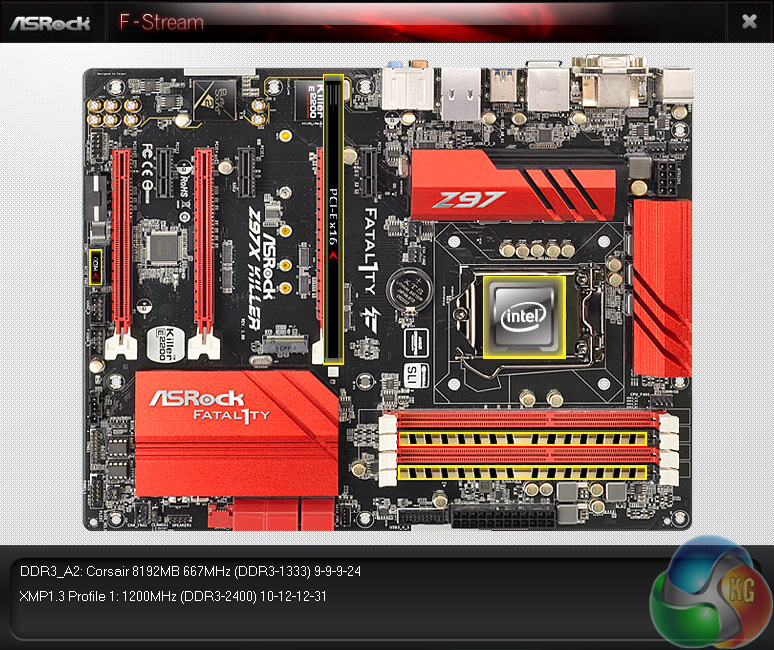Select the small highlighted ROM chip
774x650 pixels.
click(96, 267)
